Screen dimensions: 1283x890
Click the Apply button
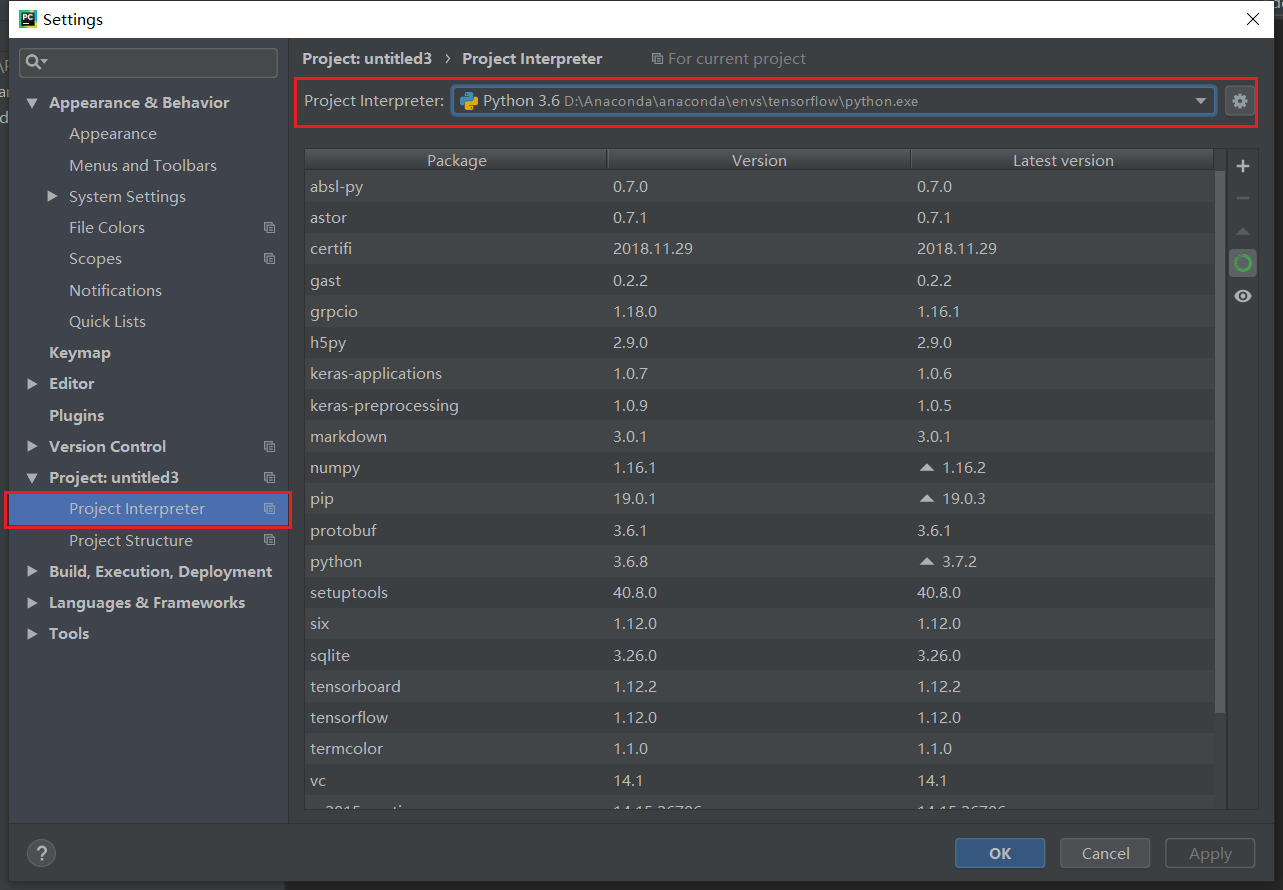[1209, 853]
